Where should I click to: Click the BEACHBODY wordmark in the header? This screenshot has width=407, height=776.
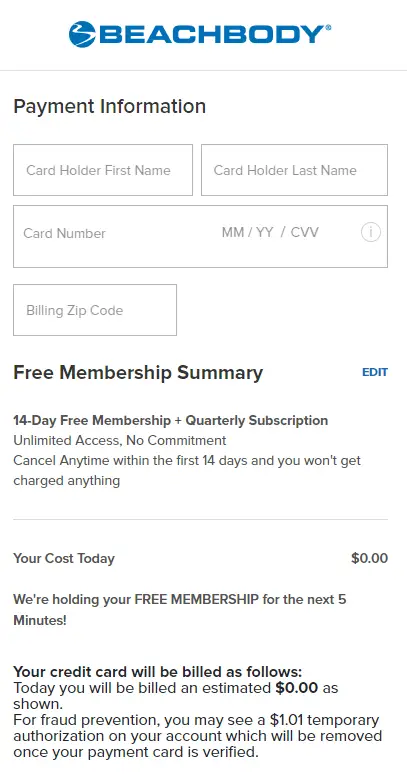click(x=215, y=34)
